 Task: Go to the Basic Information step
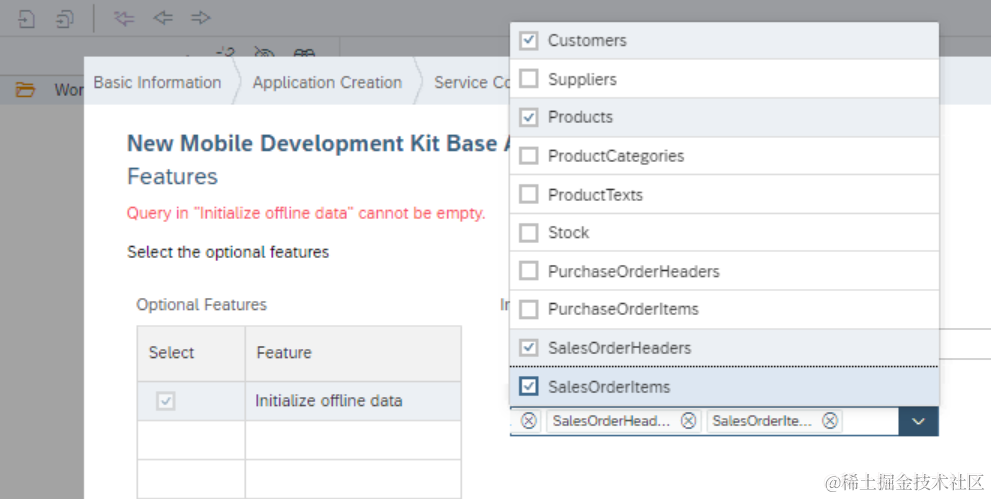(157, 83)
